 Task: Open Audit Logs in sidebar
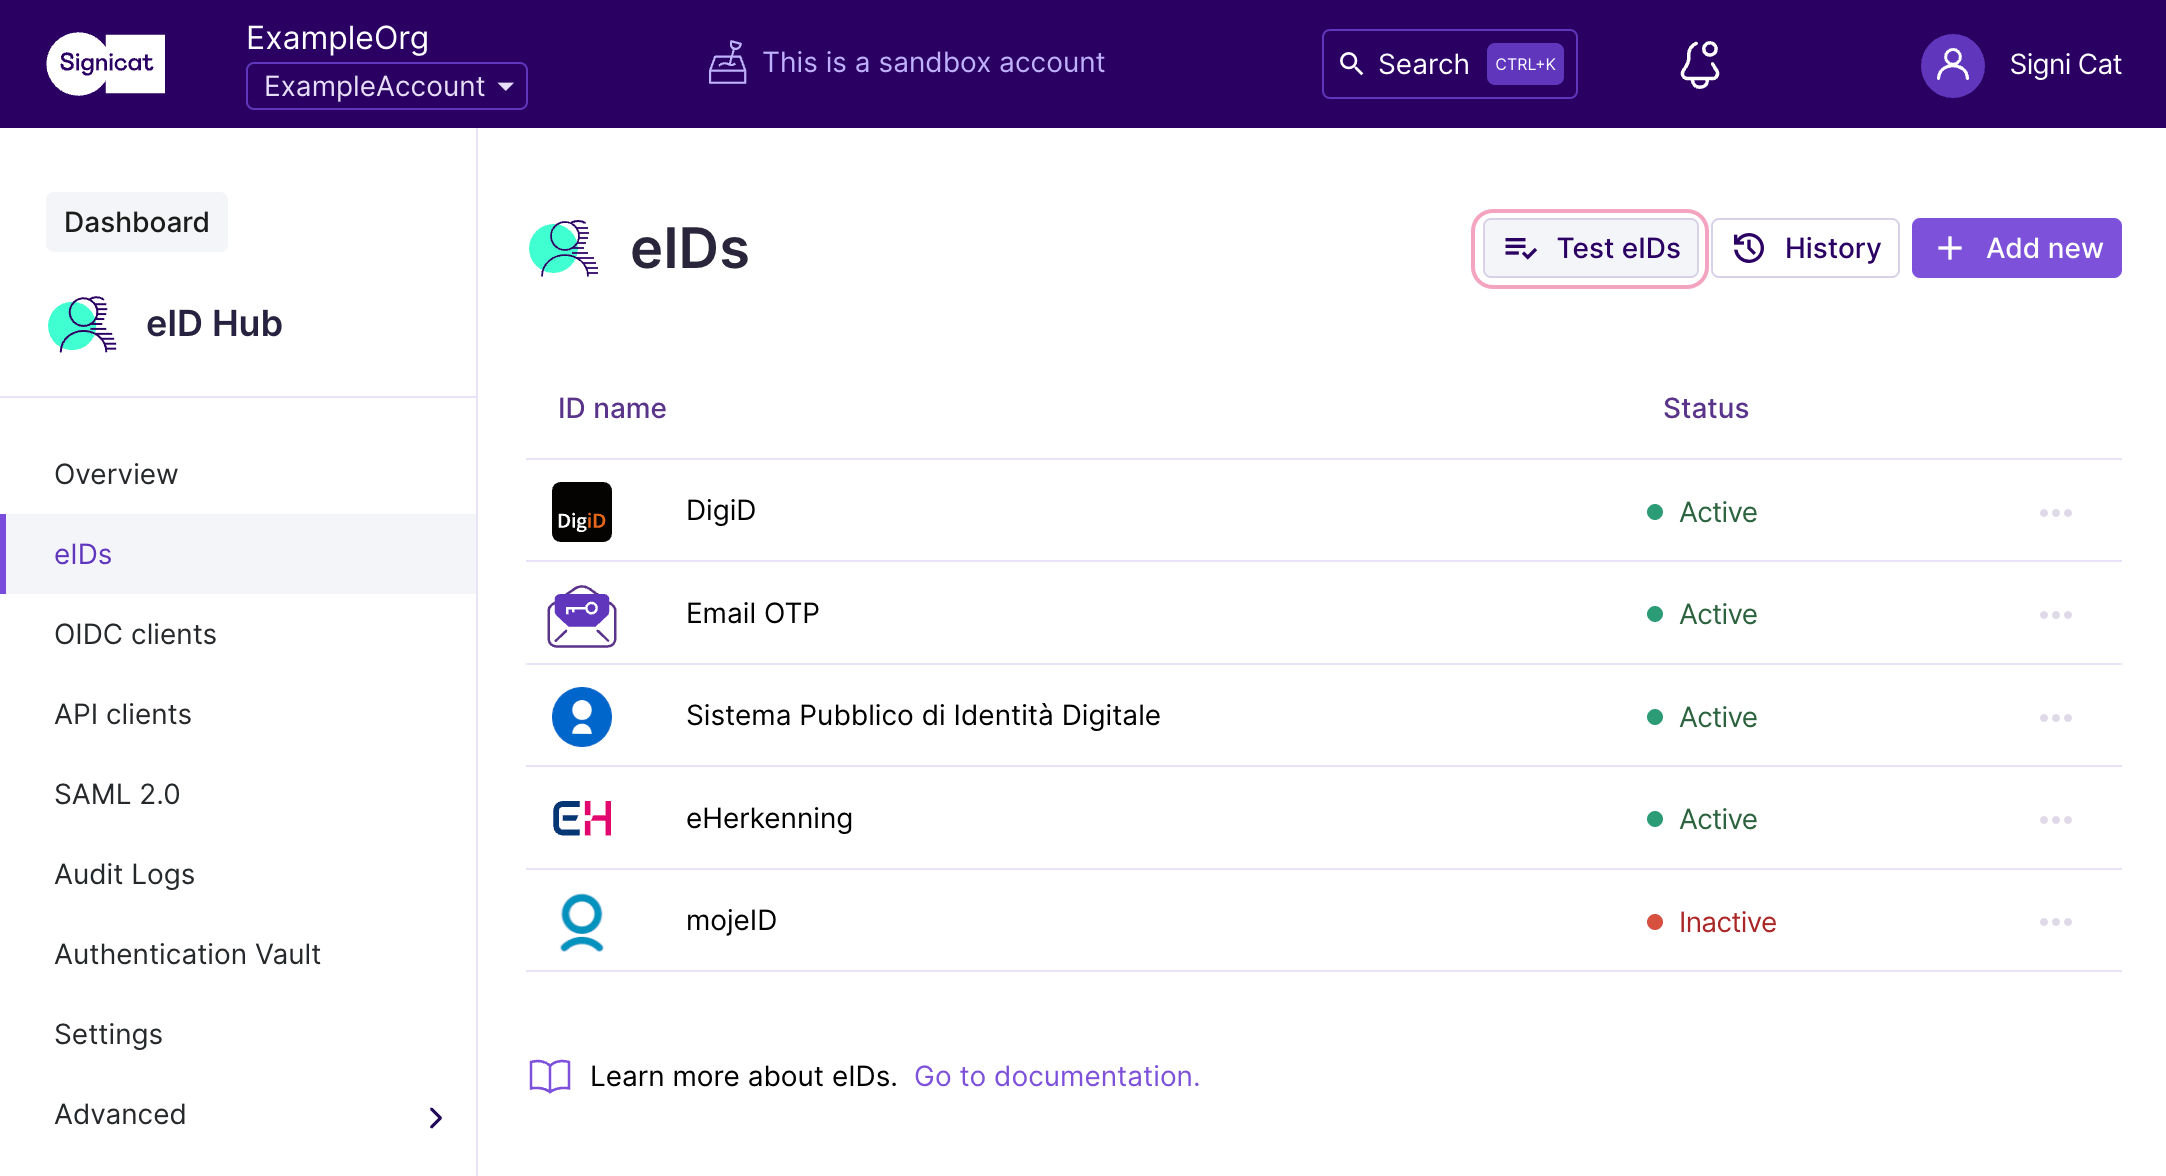click(124, 874)
